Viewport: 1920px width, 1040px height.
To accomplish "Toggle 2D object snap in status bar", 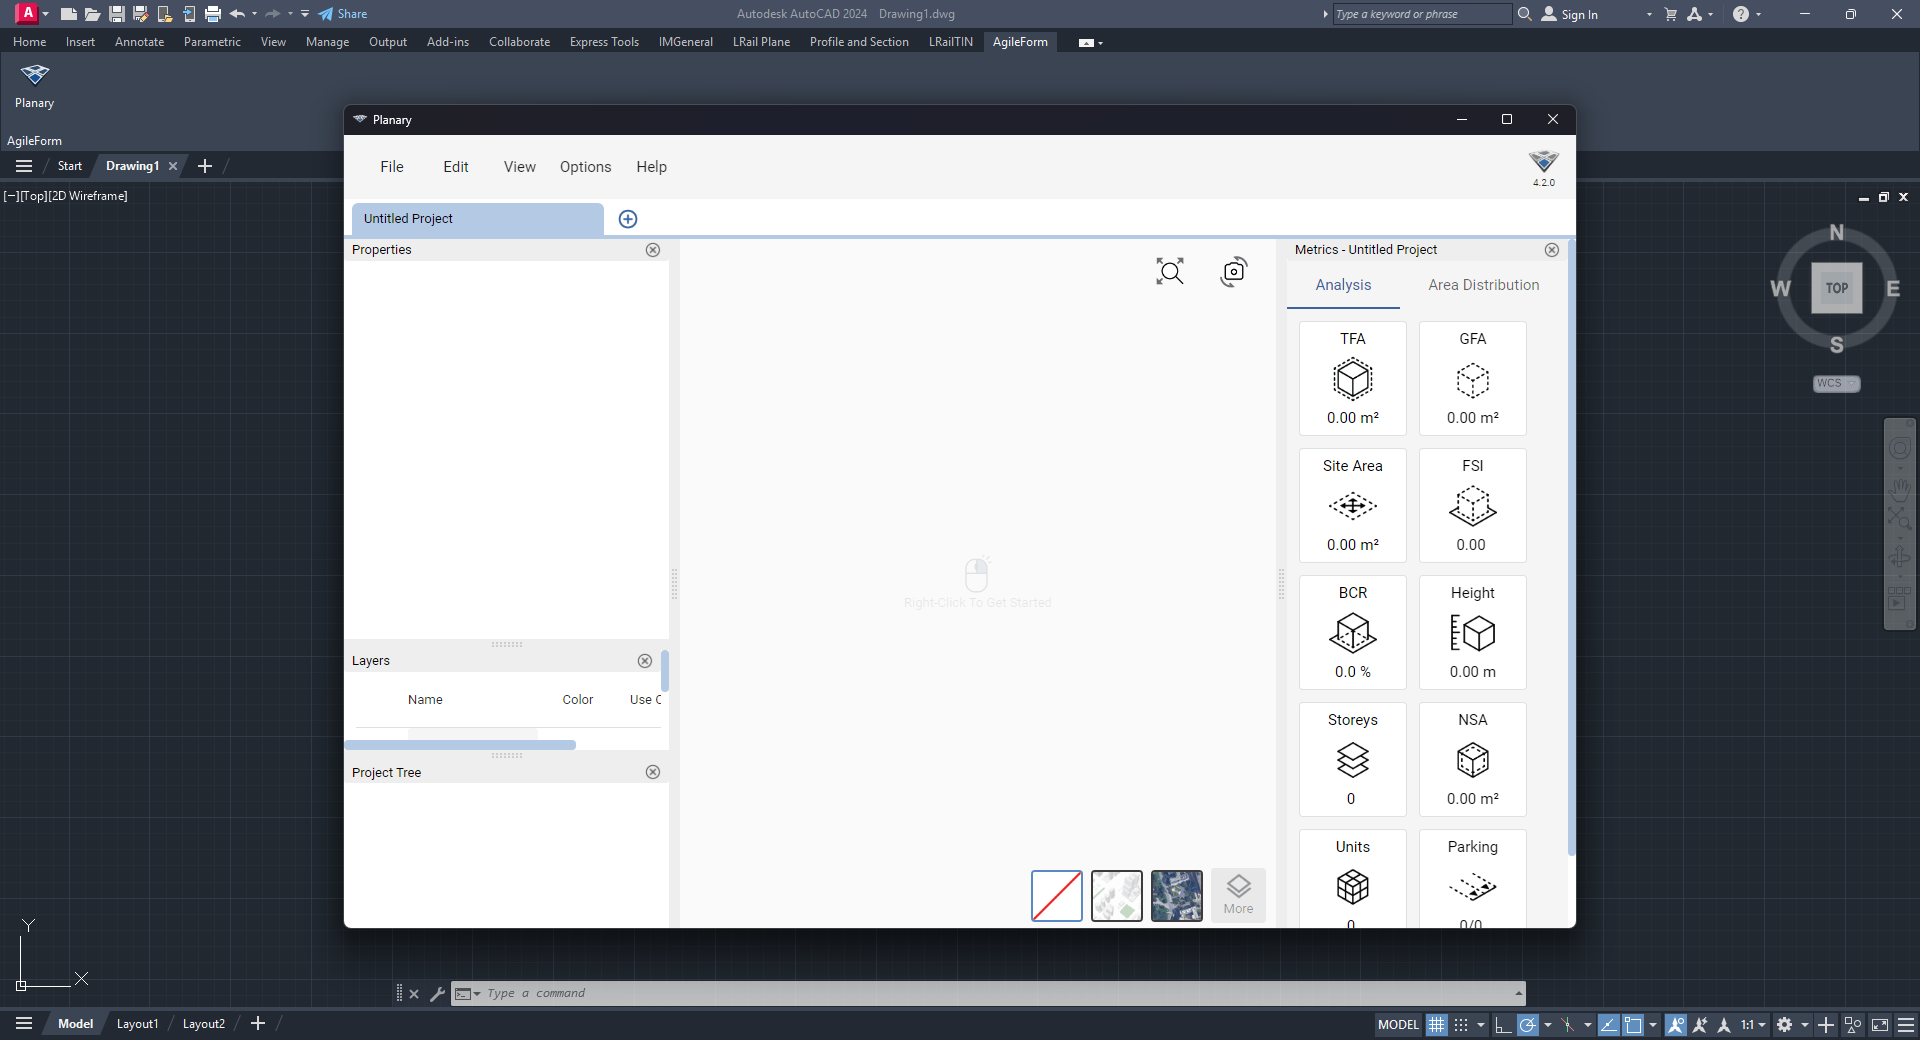I will 1633,1025.
